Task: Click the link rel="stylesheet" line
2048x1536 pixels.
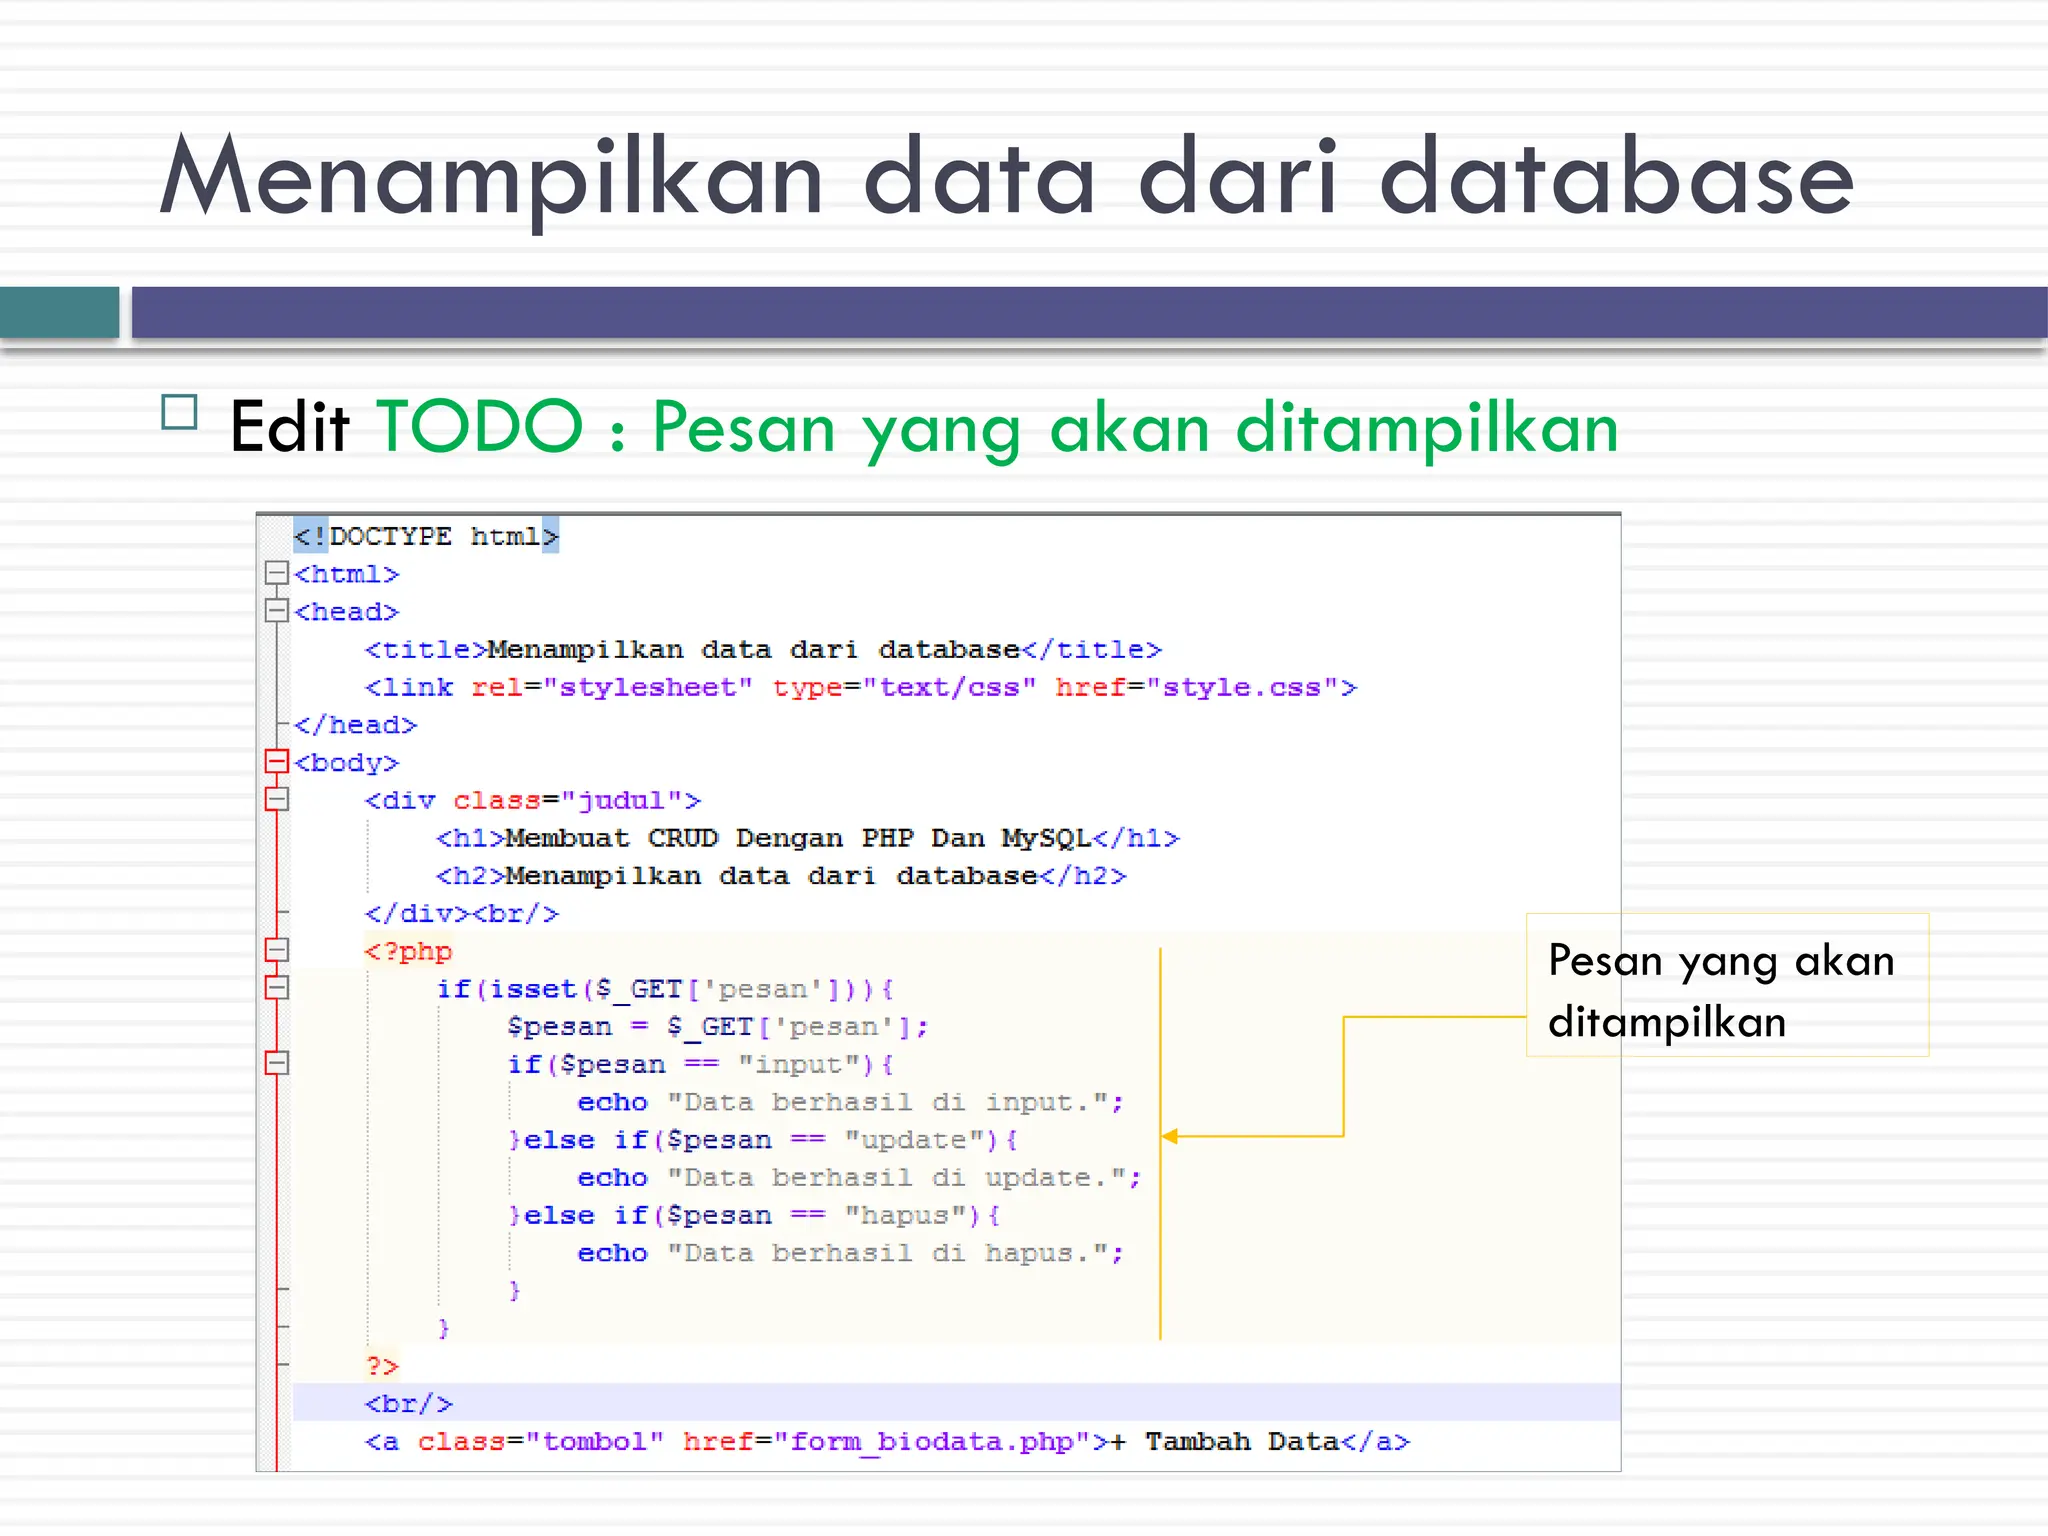Action: click(x=860, y=688)
